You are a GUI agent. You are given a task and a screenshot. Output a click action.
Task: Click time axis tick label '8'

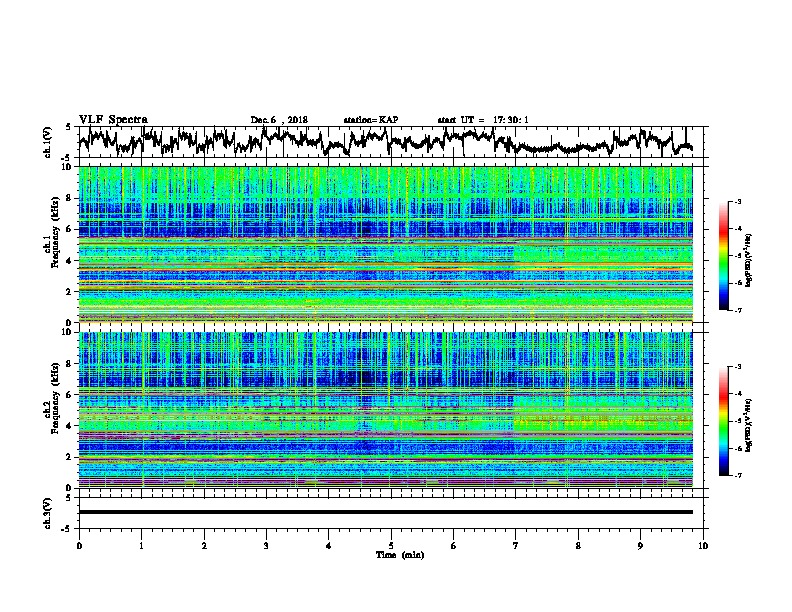578,546
